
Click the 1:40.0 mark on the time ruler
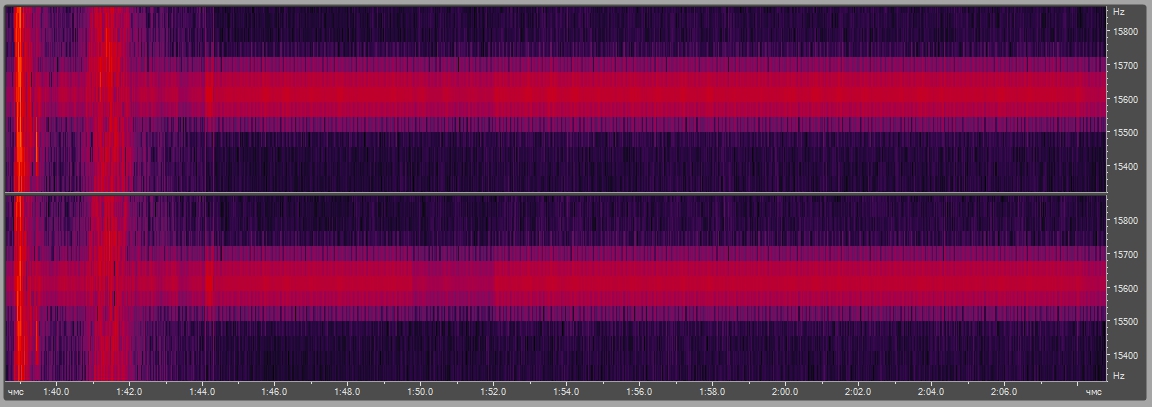point(56,392)
